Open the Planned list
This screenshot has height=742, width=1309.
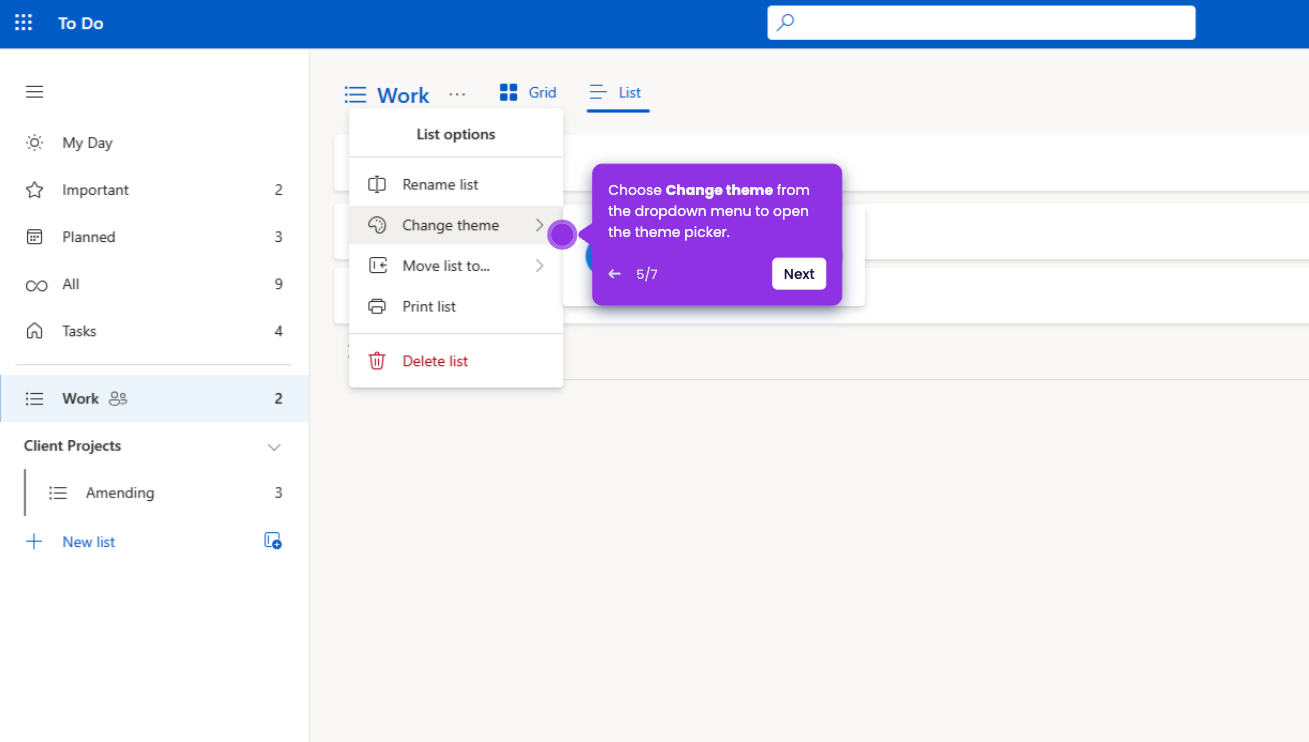coord(154,237)
